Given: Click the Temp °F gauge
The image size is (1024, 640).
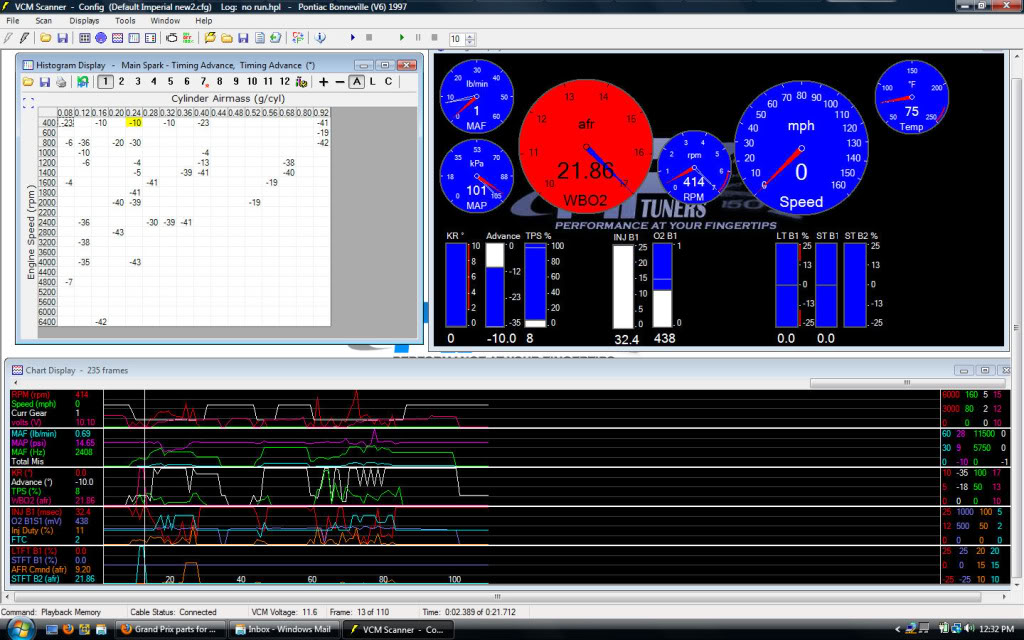Looking at the screenshot, I should (912, 97).
